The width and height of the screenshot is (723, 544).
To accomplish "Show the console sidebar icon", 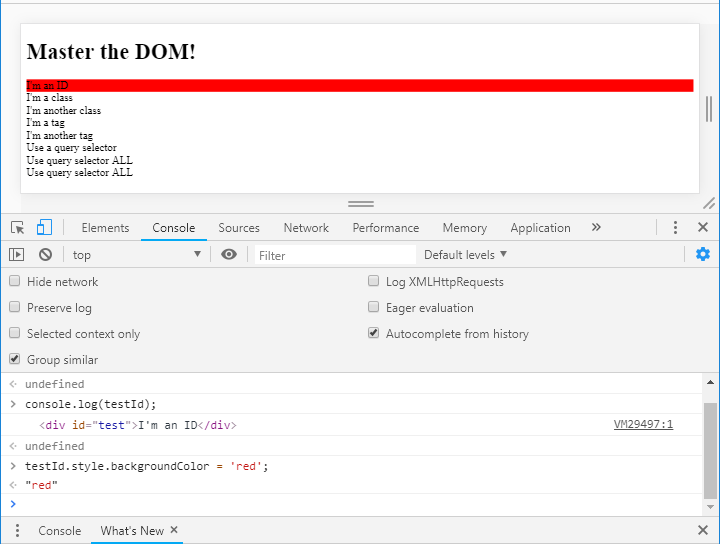I will coord(17,254).
